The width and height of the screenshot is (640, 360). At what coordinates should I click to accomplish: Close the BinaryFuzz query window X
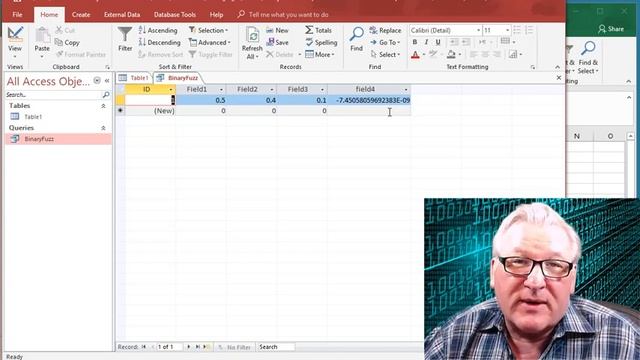pyautogui.click(x=559, y=78)
